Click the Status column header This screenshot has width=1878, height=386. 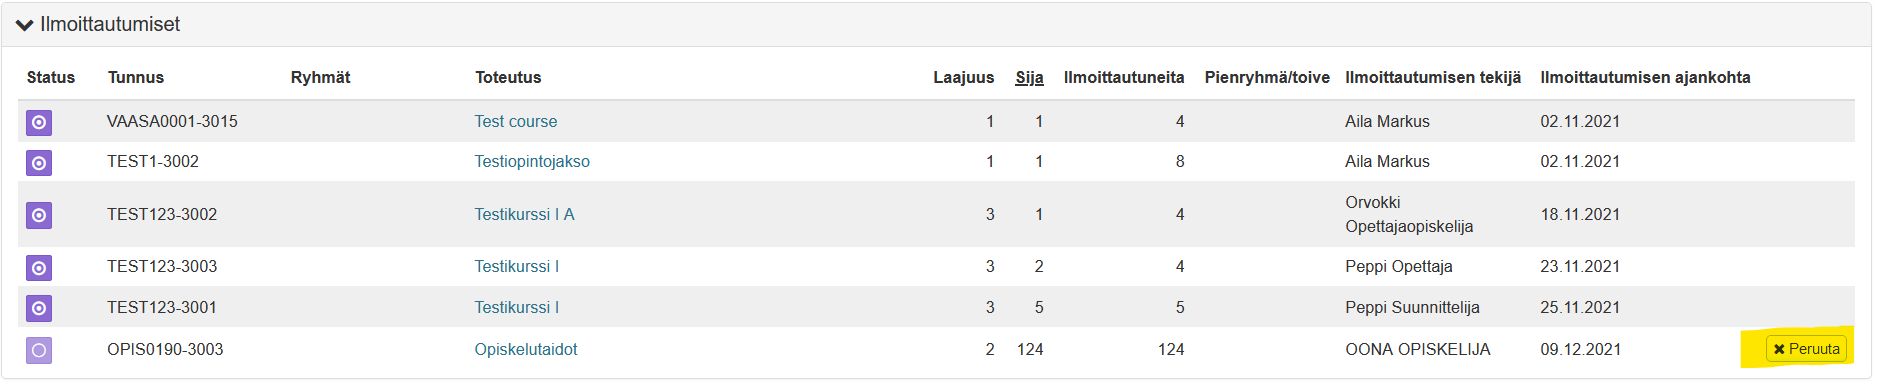pyautogui.click(x=51, y=77)
